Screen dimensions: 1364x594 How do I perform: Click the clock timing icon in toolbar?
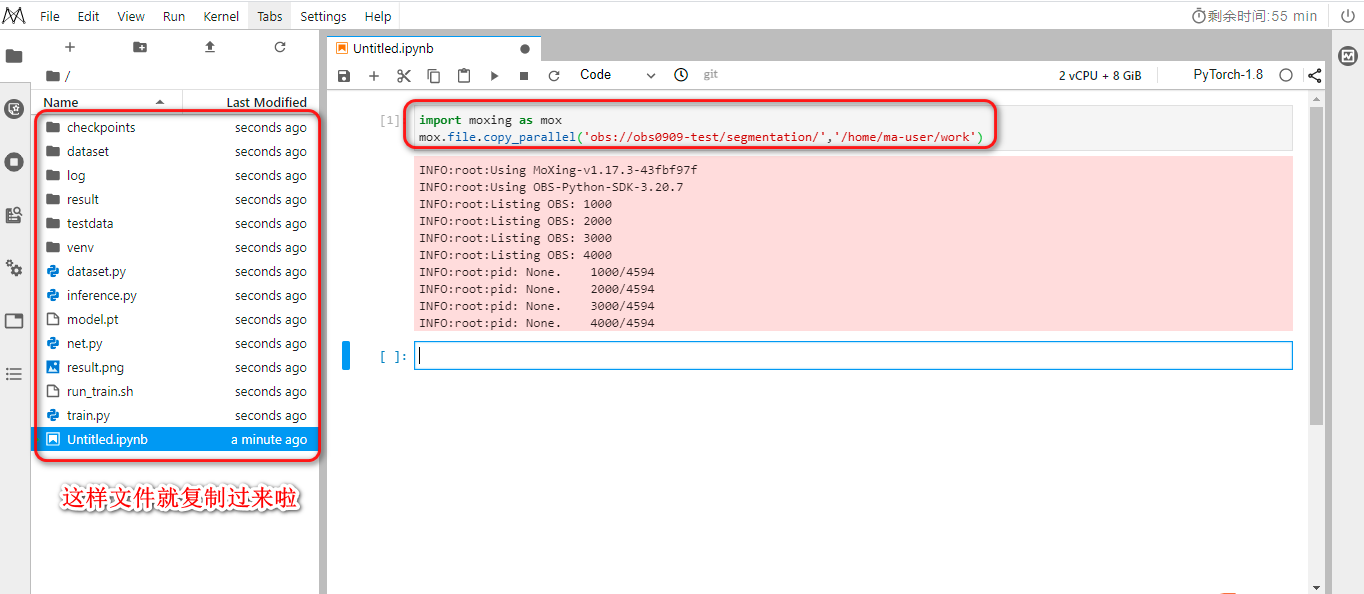(681, 75)
